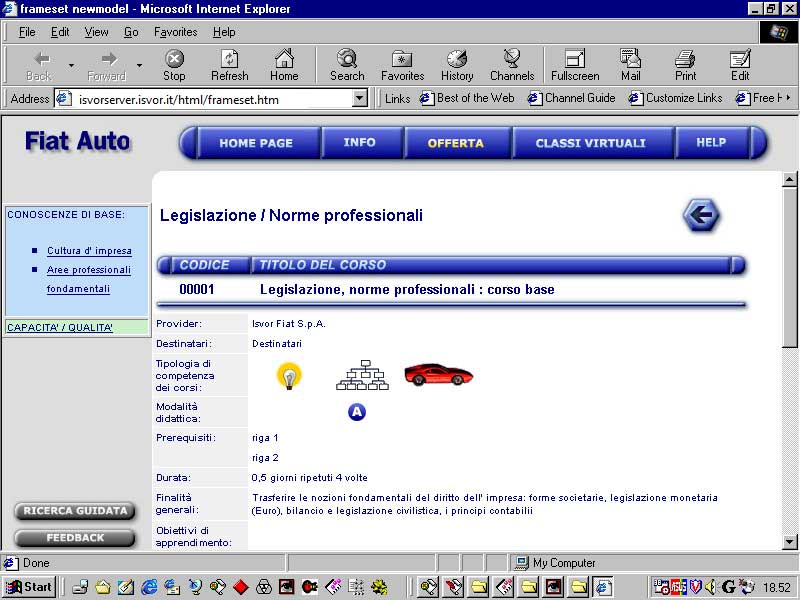Expand the Address bar dropdown
The height and width of the screenshot is (600, 800).
(360, 98)
